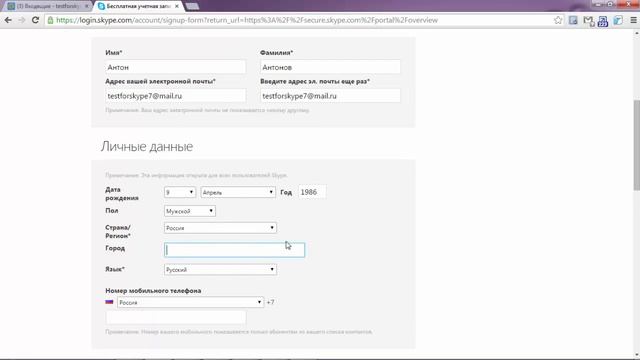Open the birth day dropdown
640x360 pixels.
[x=180, y=192]
